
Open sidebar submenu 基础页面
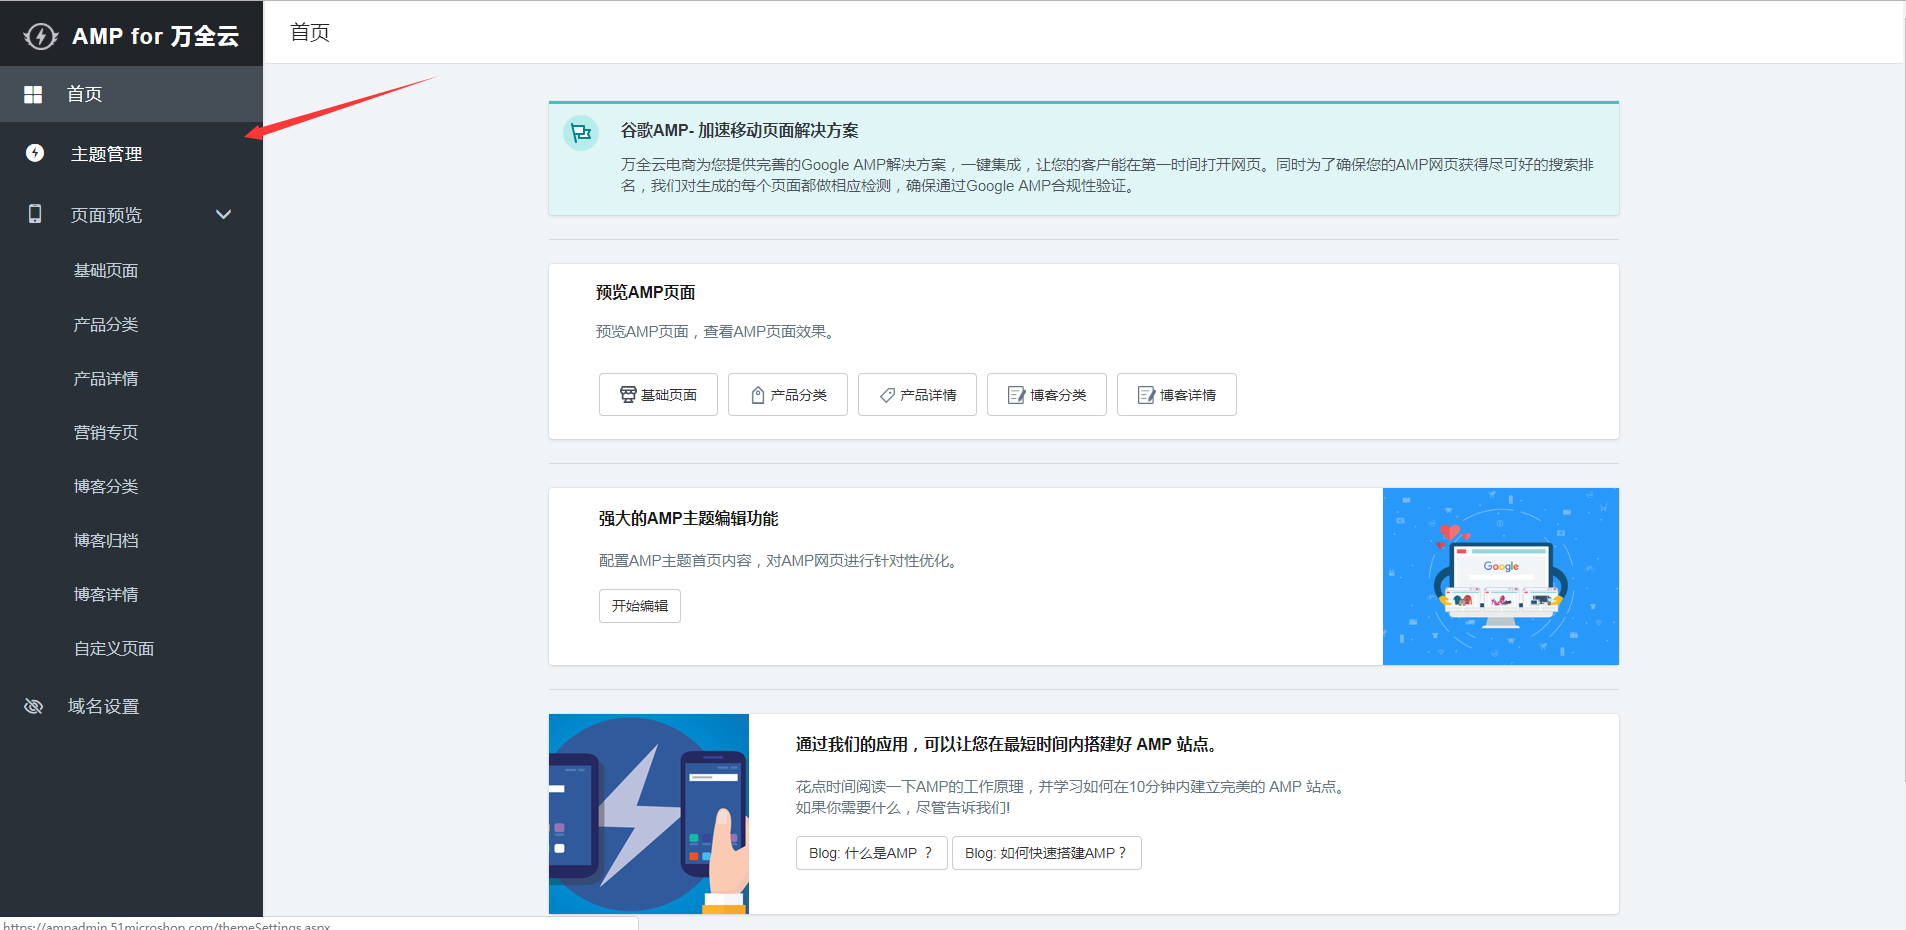106,270
